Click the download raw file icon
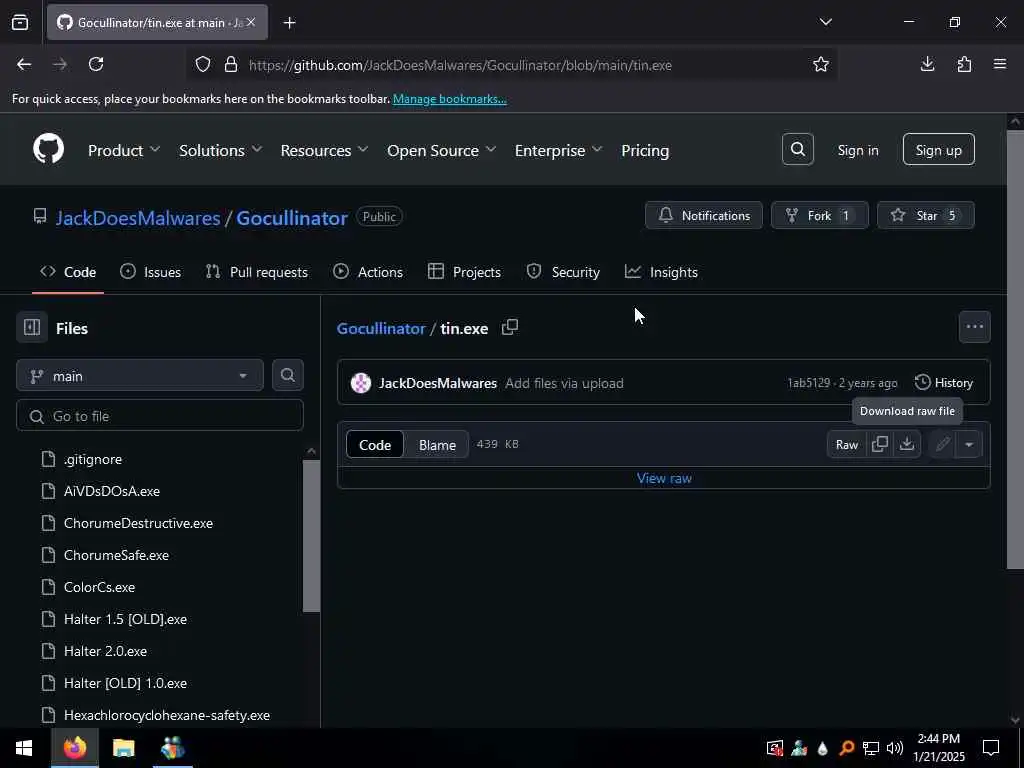Image resolution: width=1024 pixels, height=768 pixels. (907, 444)
